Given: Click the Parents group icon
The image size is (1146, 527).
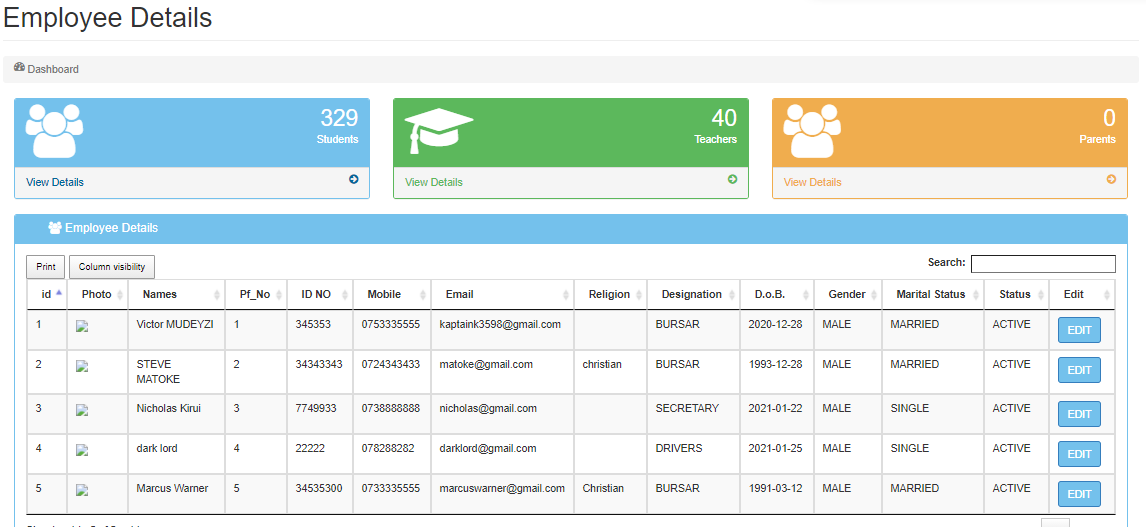Looking at the screenshot, I should pyautogui.click(x=812, y=131).
